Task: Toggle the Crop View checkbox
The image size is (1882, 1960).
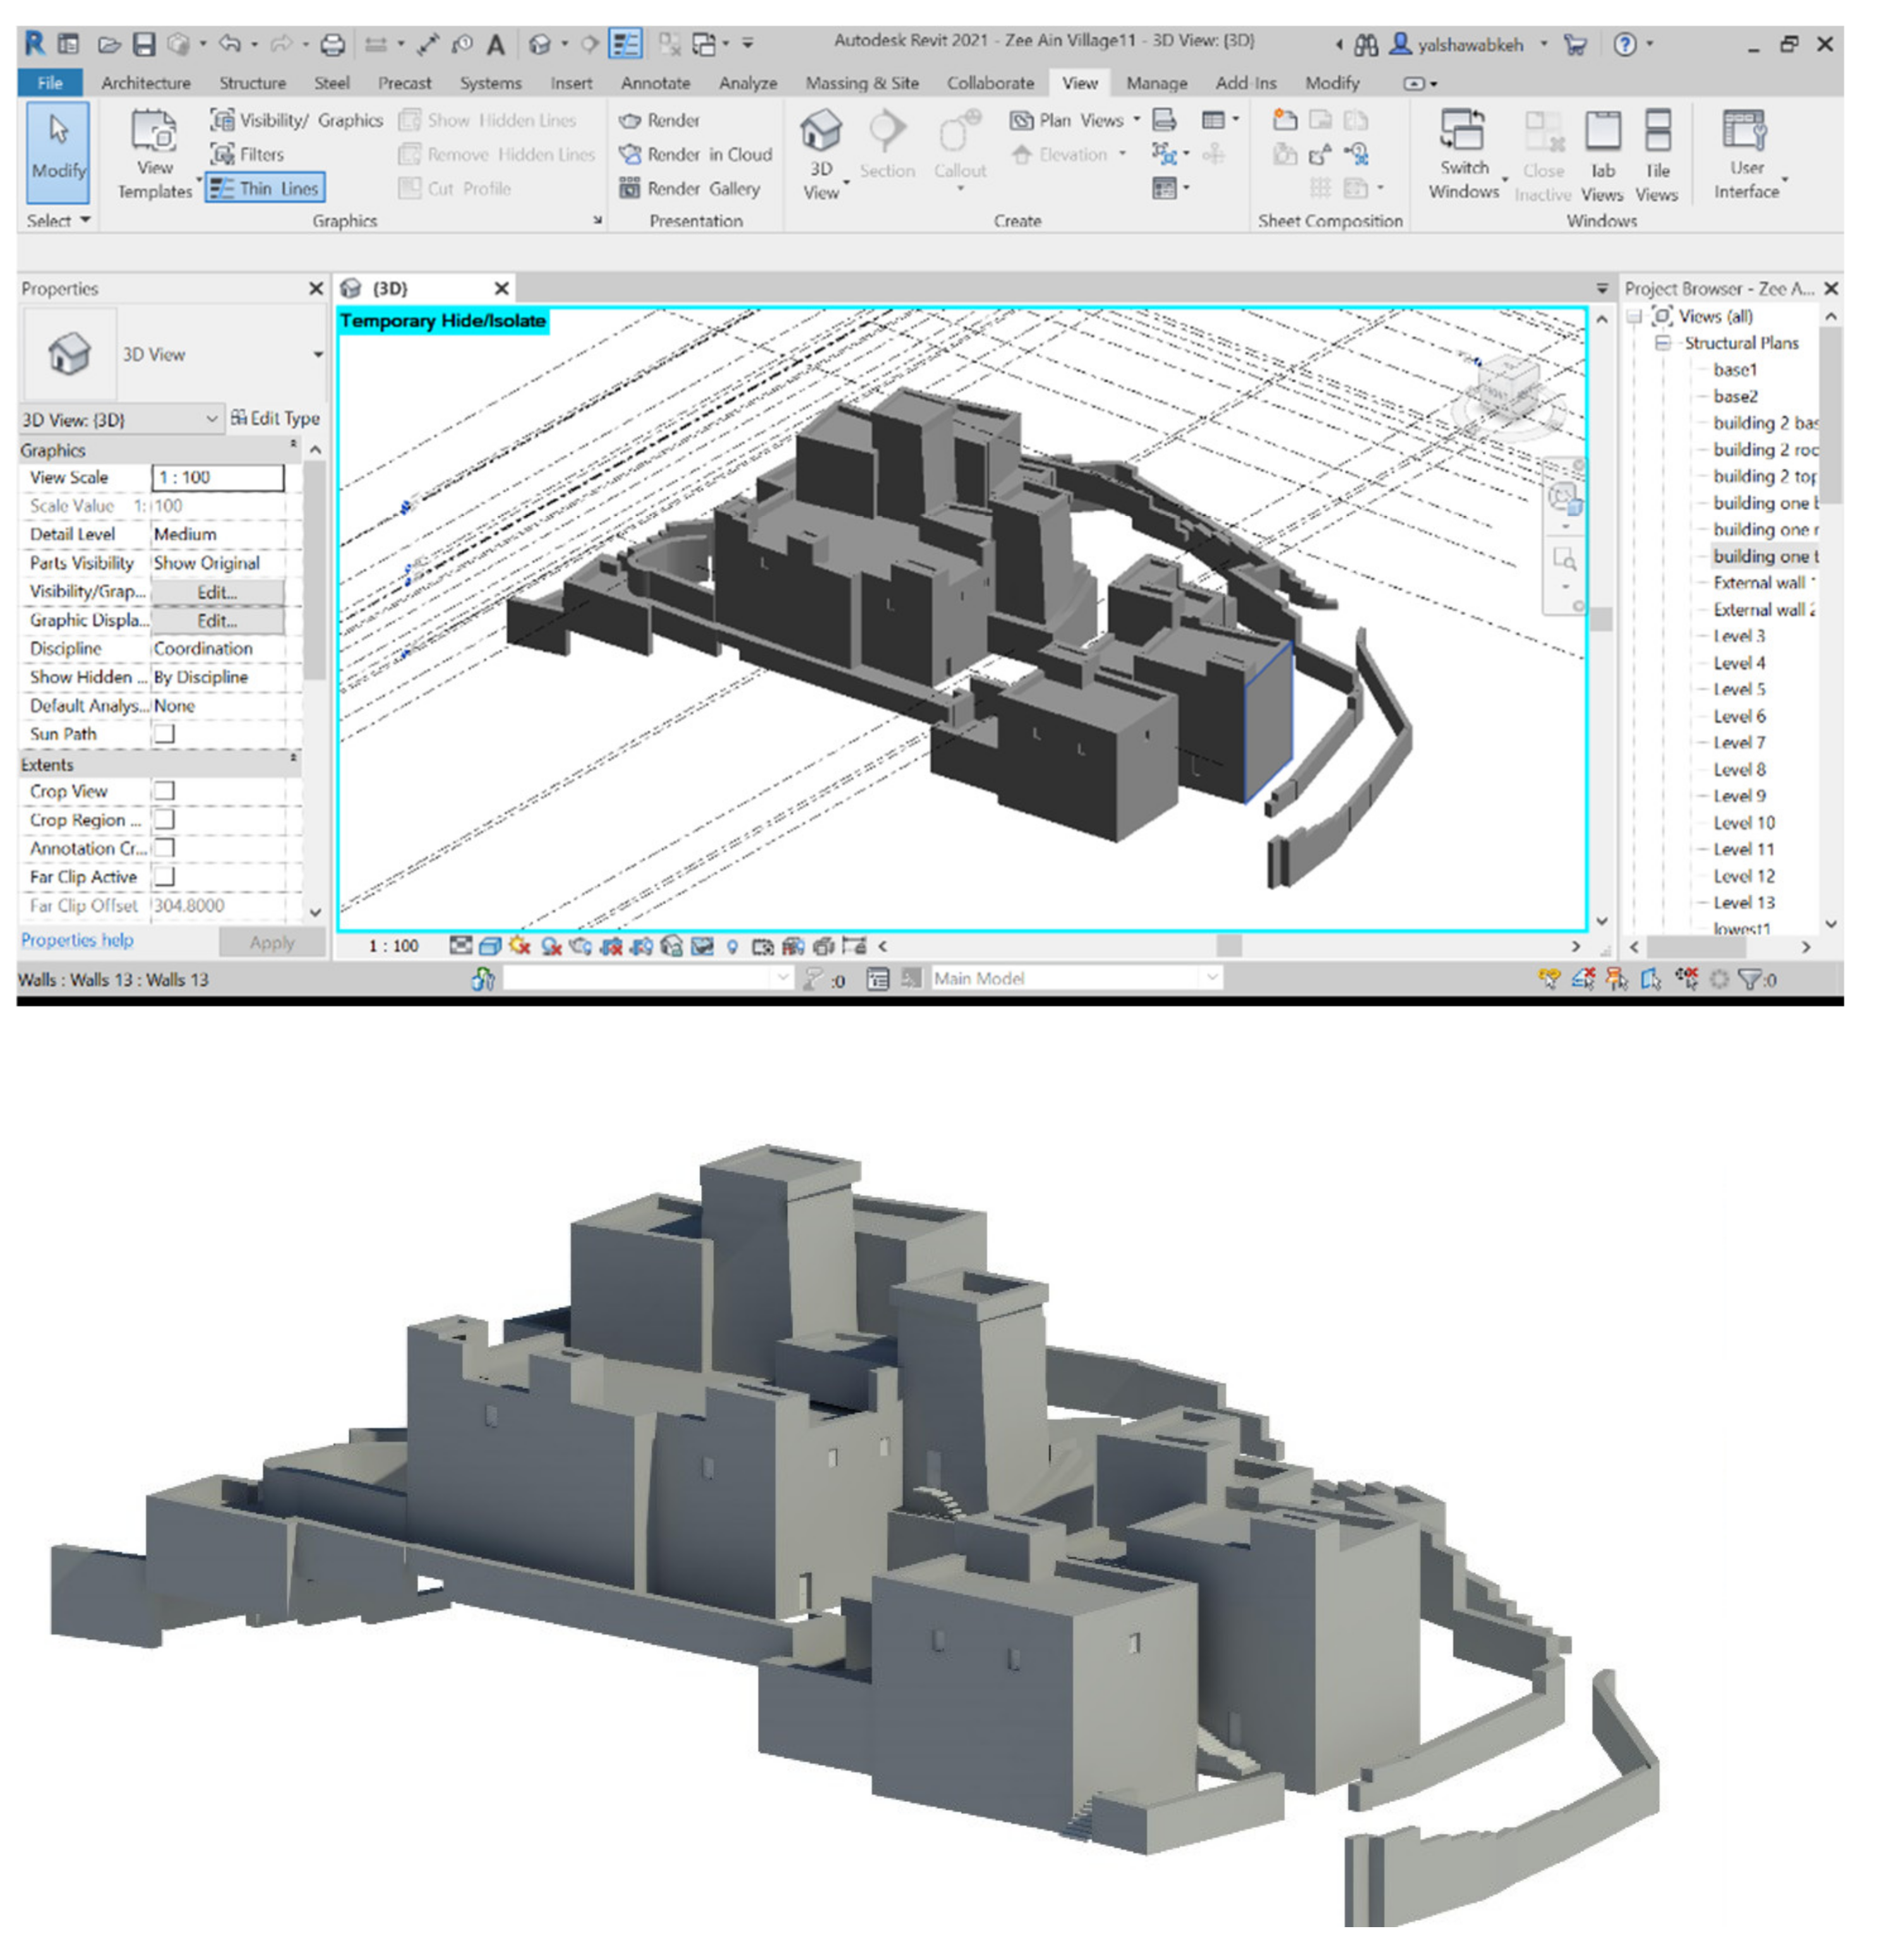Action: (164, 791)
